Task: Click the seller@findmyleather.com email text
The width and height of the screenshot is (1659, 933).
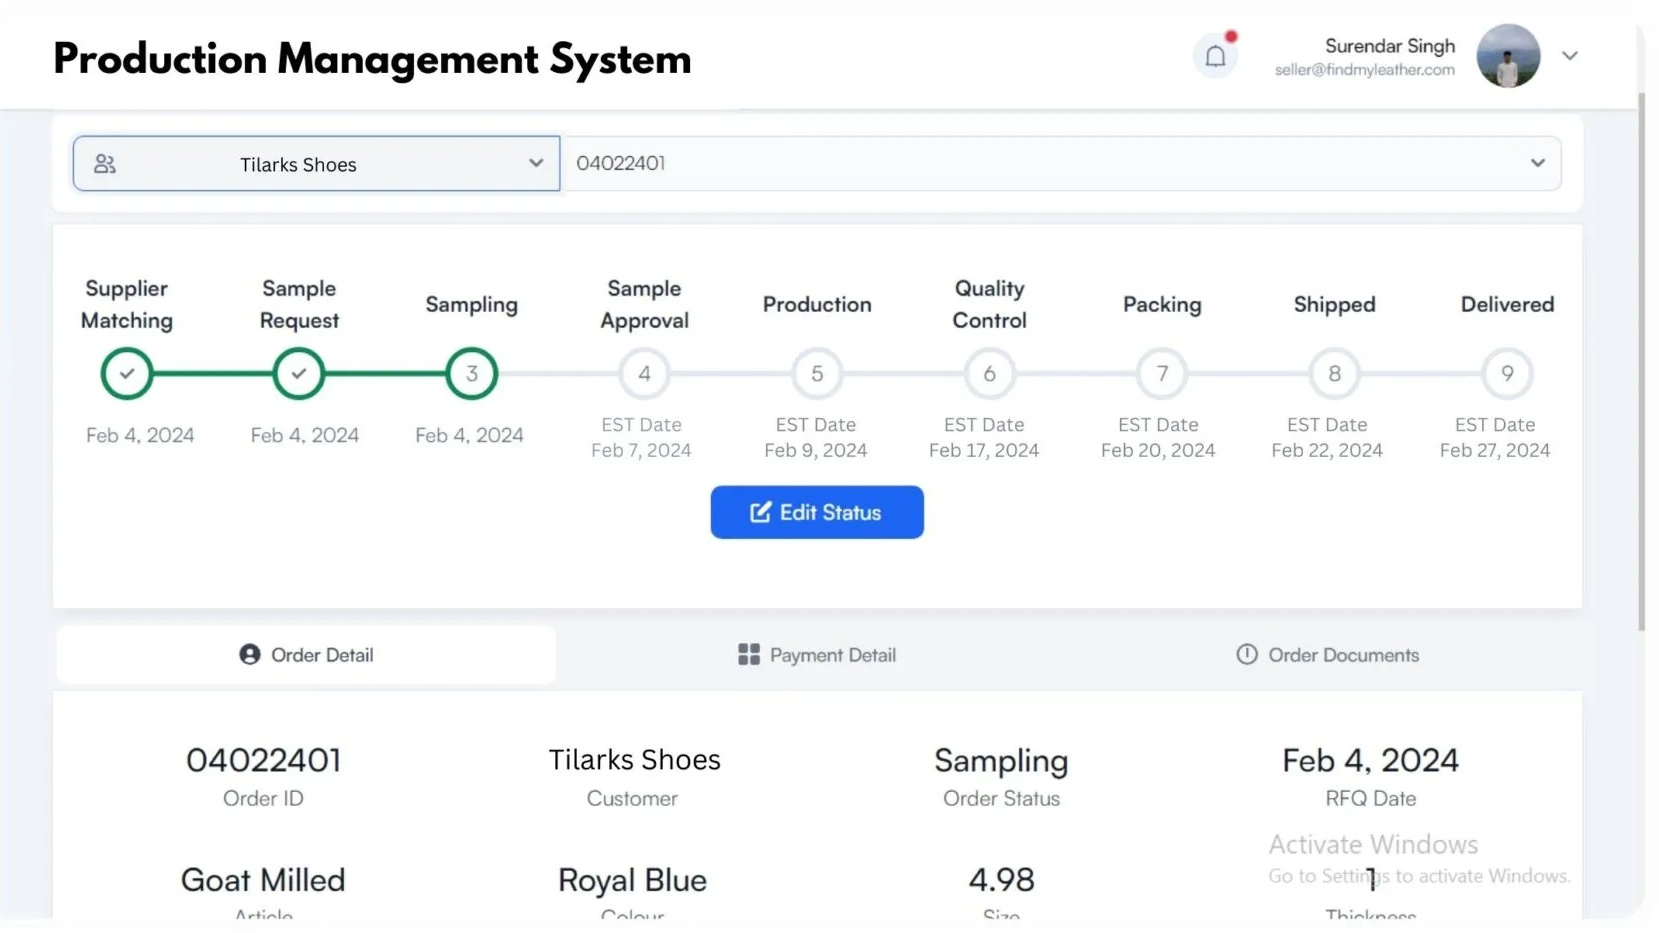Action: [1364, 70]
